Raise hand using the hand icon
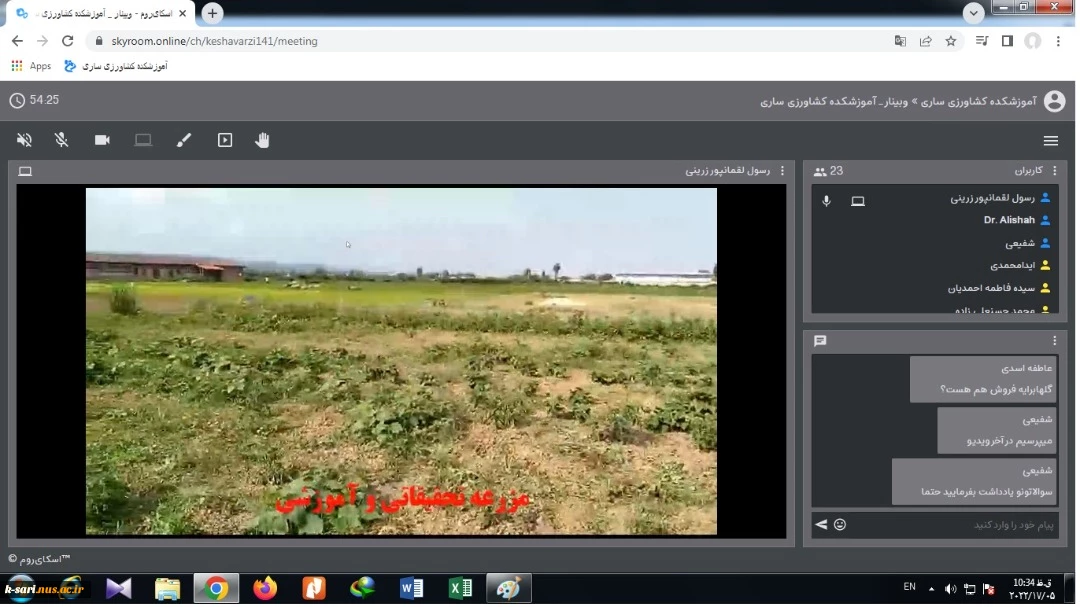Viewport: 1080px width, 607px height. point(262,141)
